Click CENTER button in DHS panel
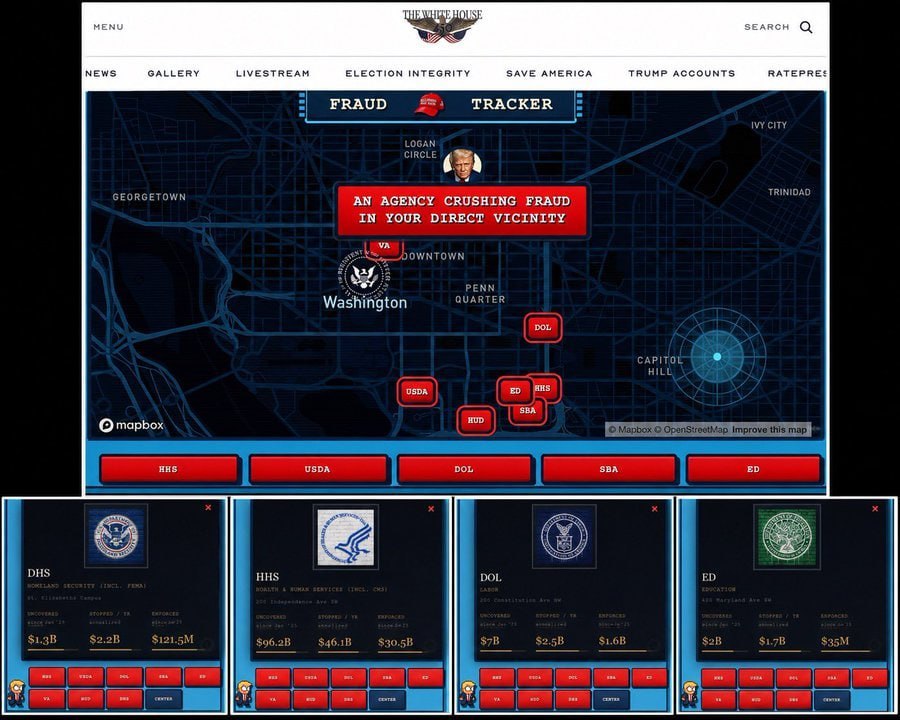Screen dimensions: 900x720 (x=164, y=699)
